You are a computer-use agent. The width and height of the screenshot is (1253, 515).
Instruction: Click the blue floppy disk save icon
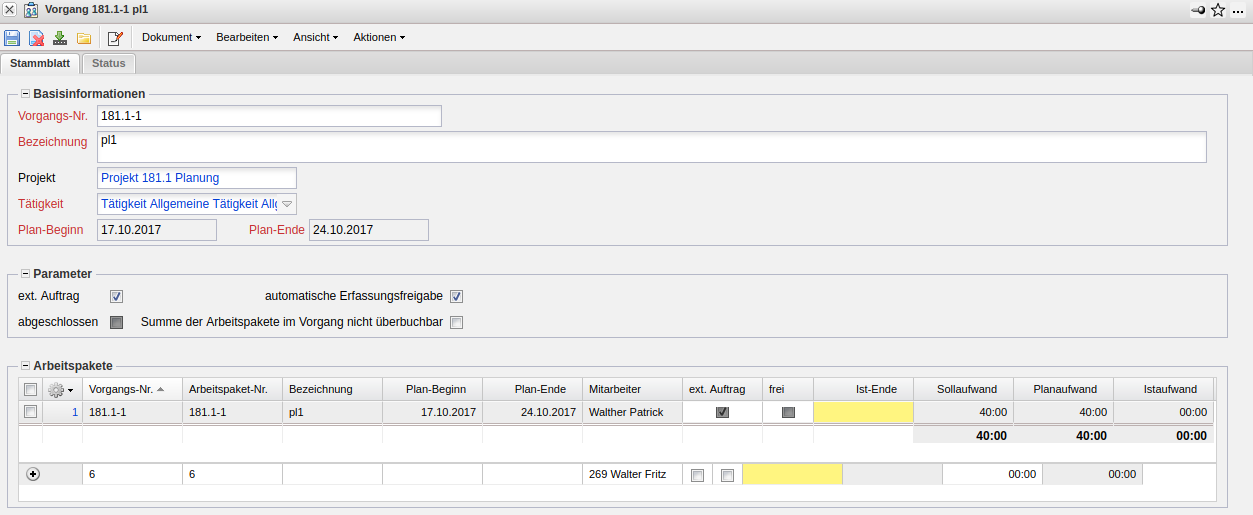pyautogui.click(x=12, y=38)
